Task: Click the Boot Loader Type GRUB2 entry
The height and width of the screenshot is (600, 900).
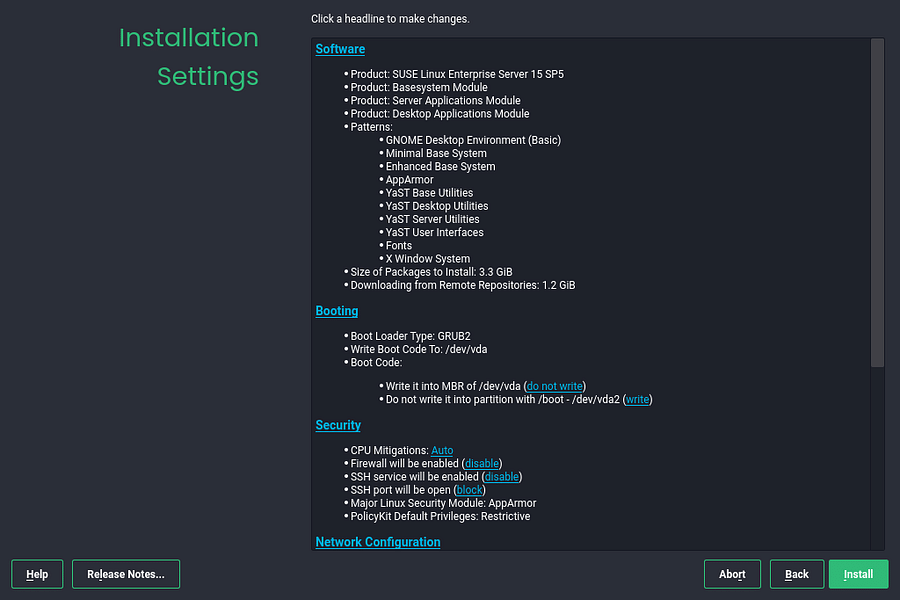Action: (x=414, y=335)
